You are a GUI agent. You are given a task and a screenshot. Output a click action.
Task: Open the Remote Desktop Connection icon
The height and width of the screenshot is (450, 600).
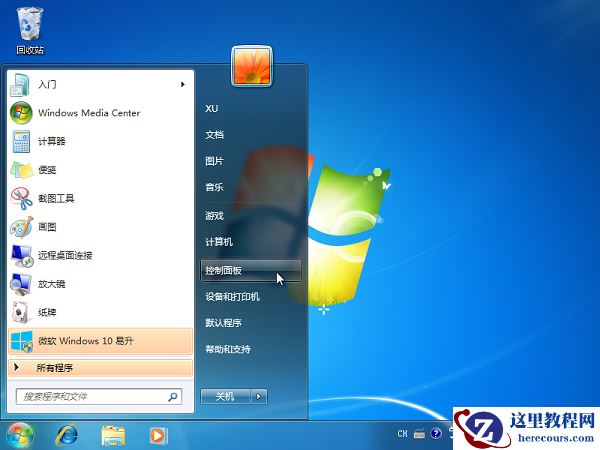(21, 255)
